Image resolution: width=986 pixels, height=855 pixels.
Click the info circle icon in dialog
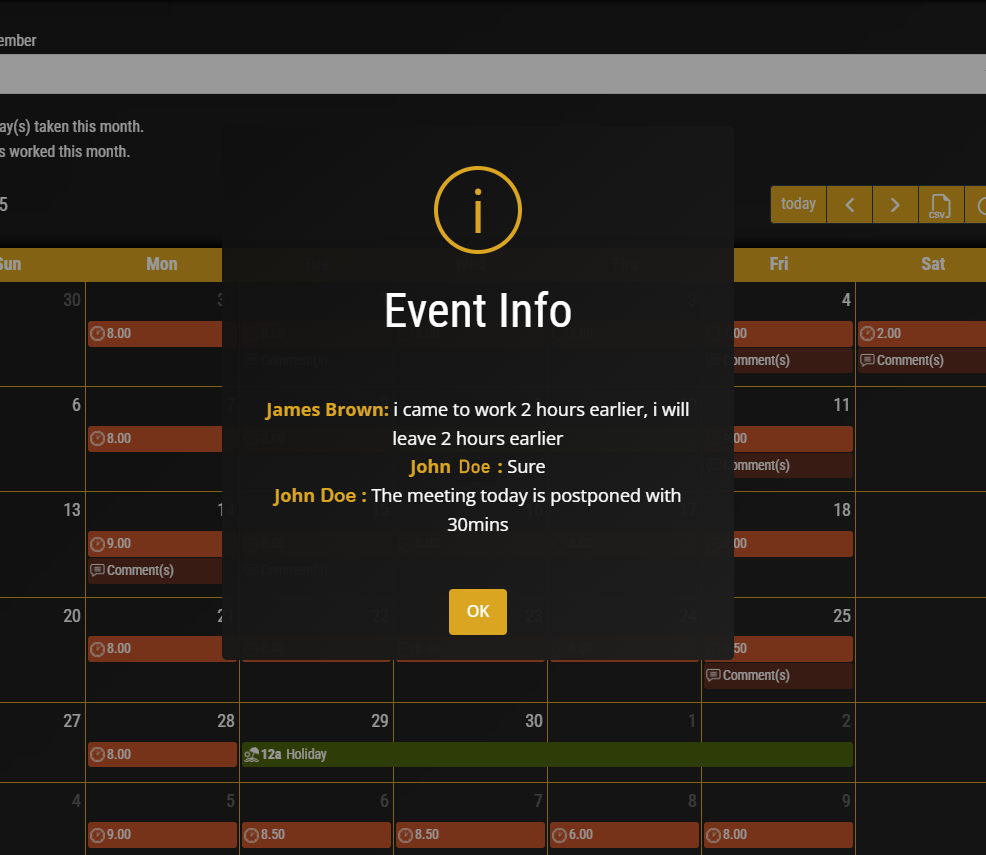tap(478, 210)
